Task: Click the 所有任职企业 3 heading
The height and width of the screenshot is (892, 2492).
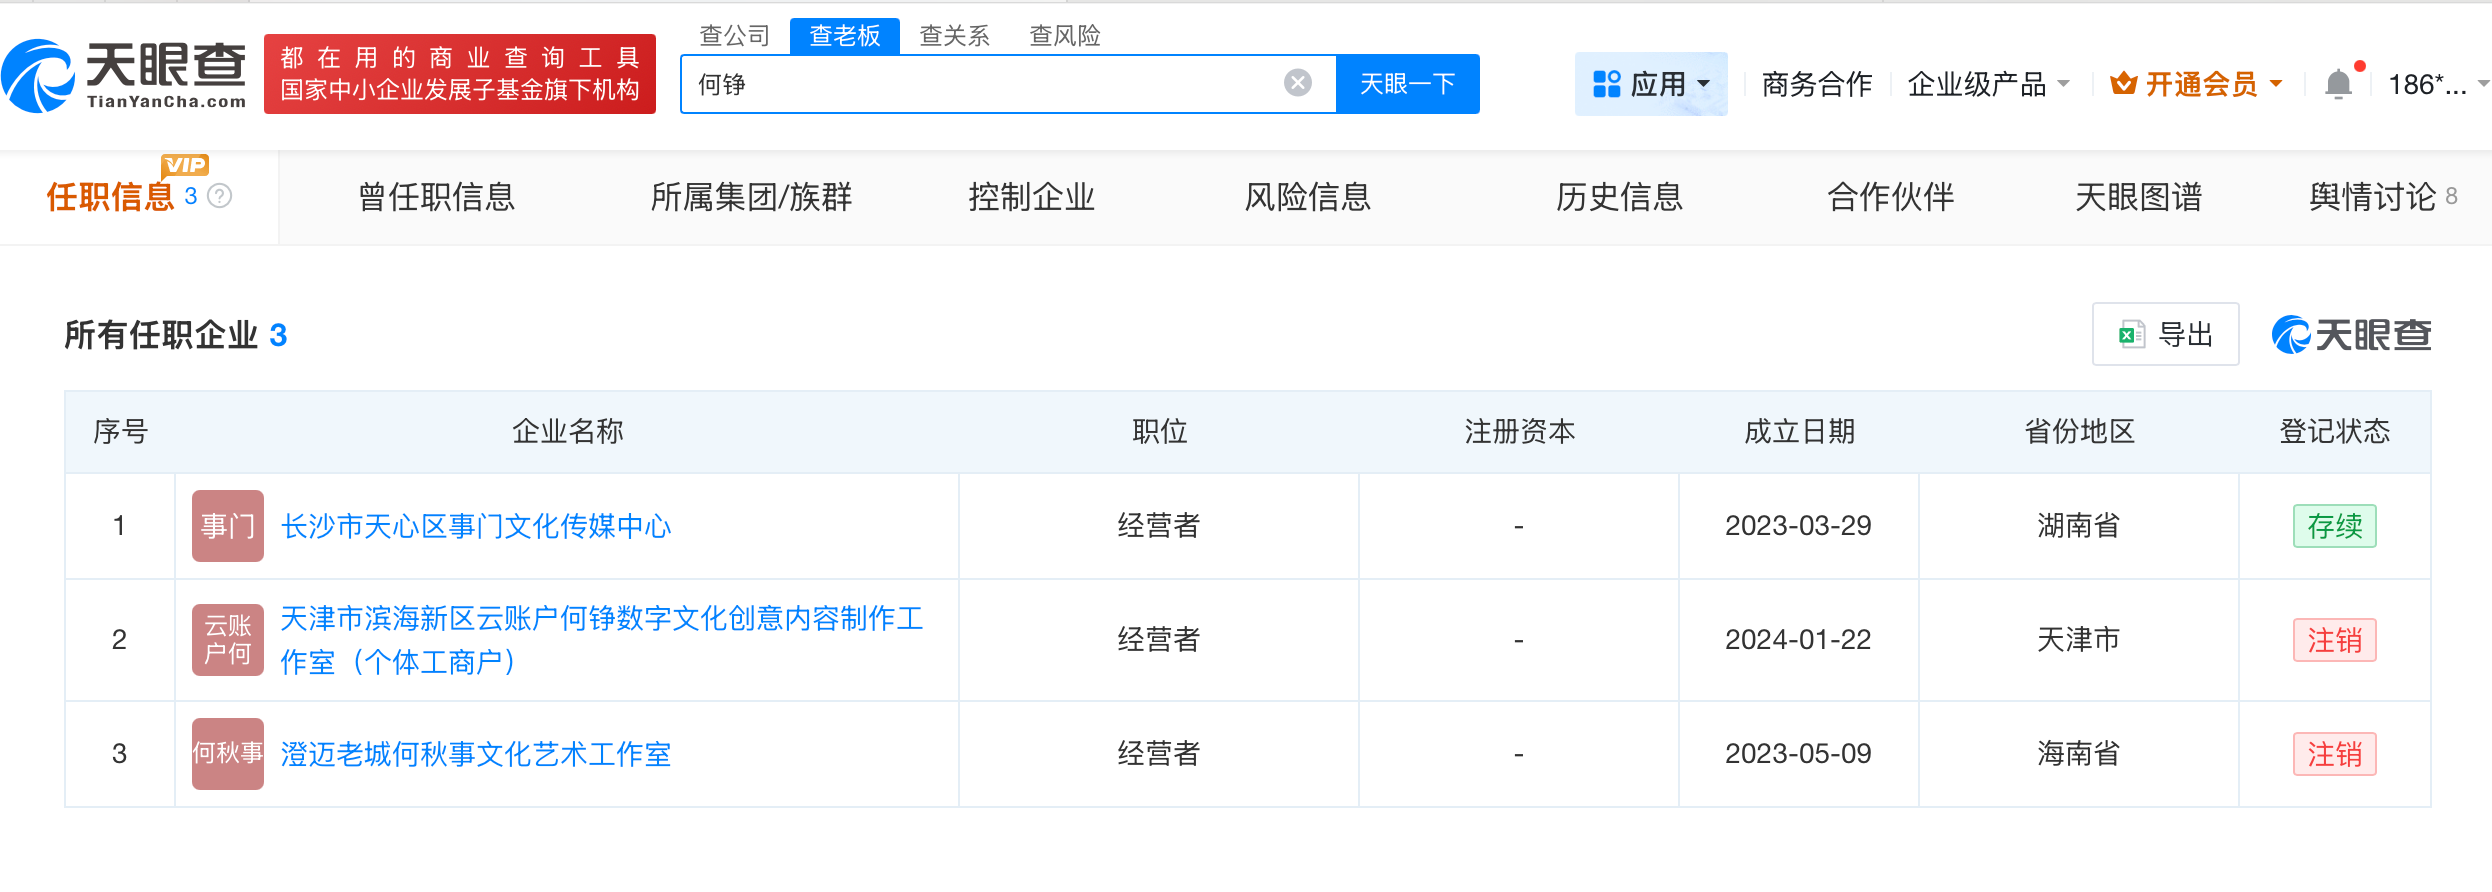Action: point(176,335)
